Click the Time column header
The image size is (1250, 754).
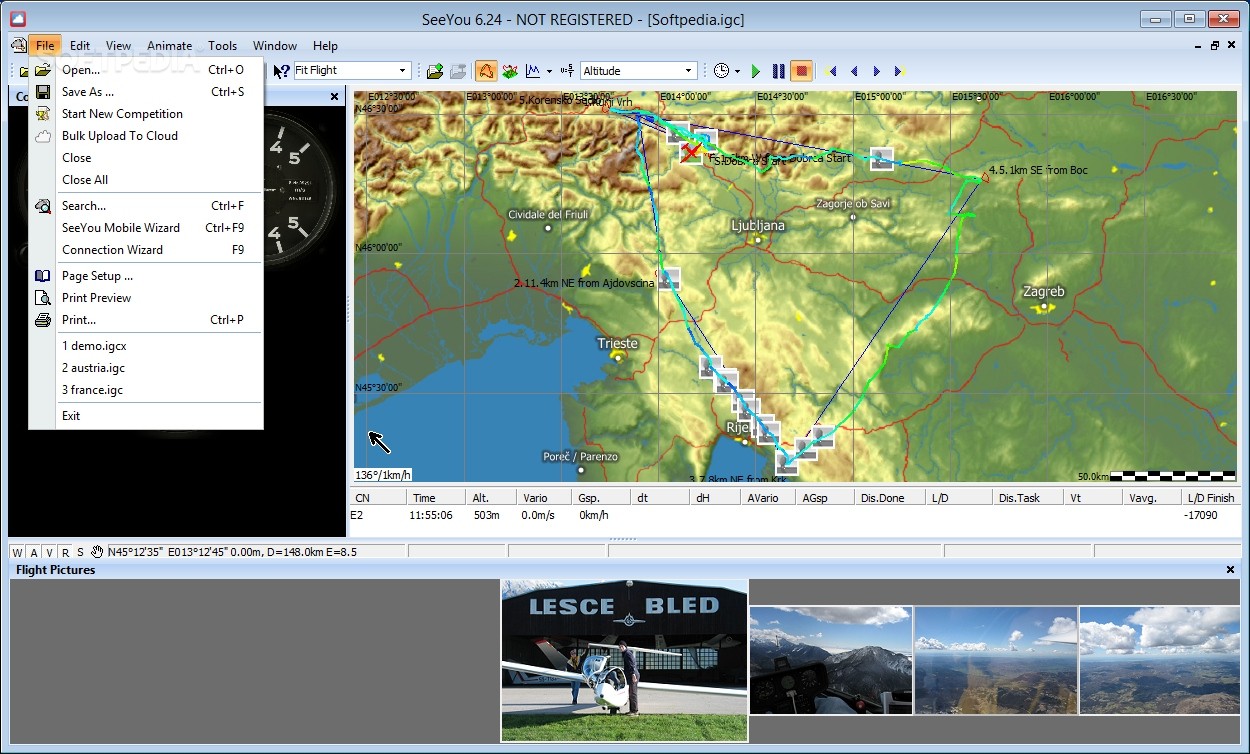tap(436, 497)
